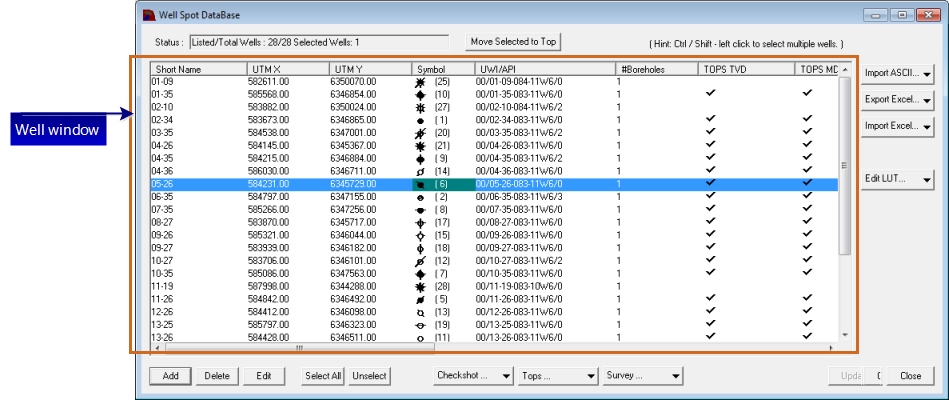Open the Import Excel dropdown
The width and height of the screenshot is (949, 400).
[x=898, y=126]
